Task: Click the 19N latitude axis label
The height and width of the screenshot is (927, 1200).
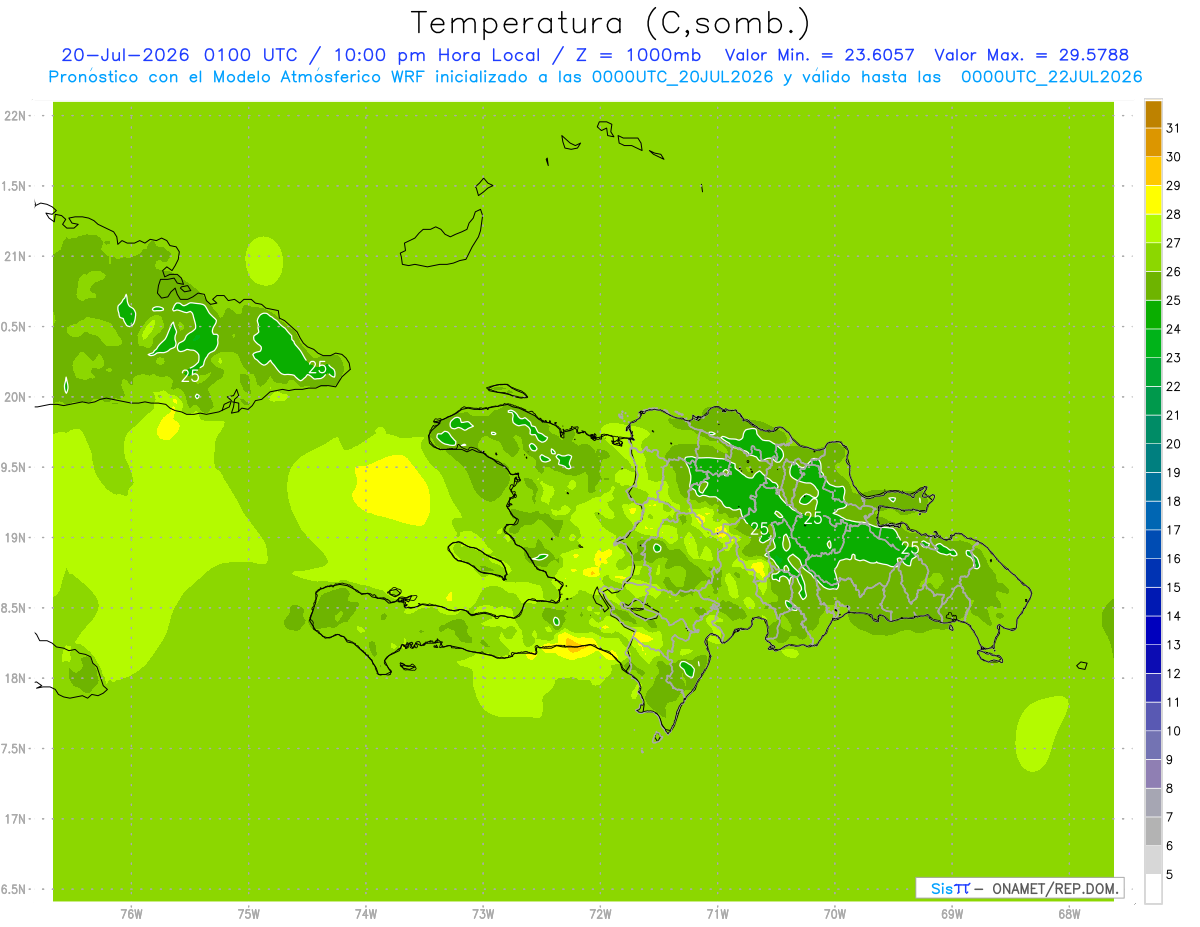Action: tap(16, 538)
